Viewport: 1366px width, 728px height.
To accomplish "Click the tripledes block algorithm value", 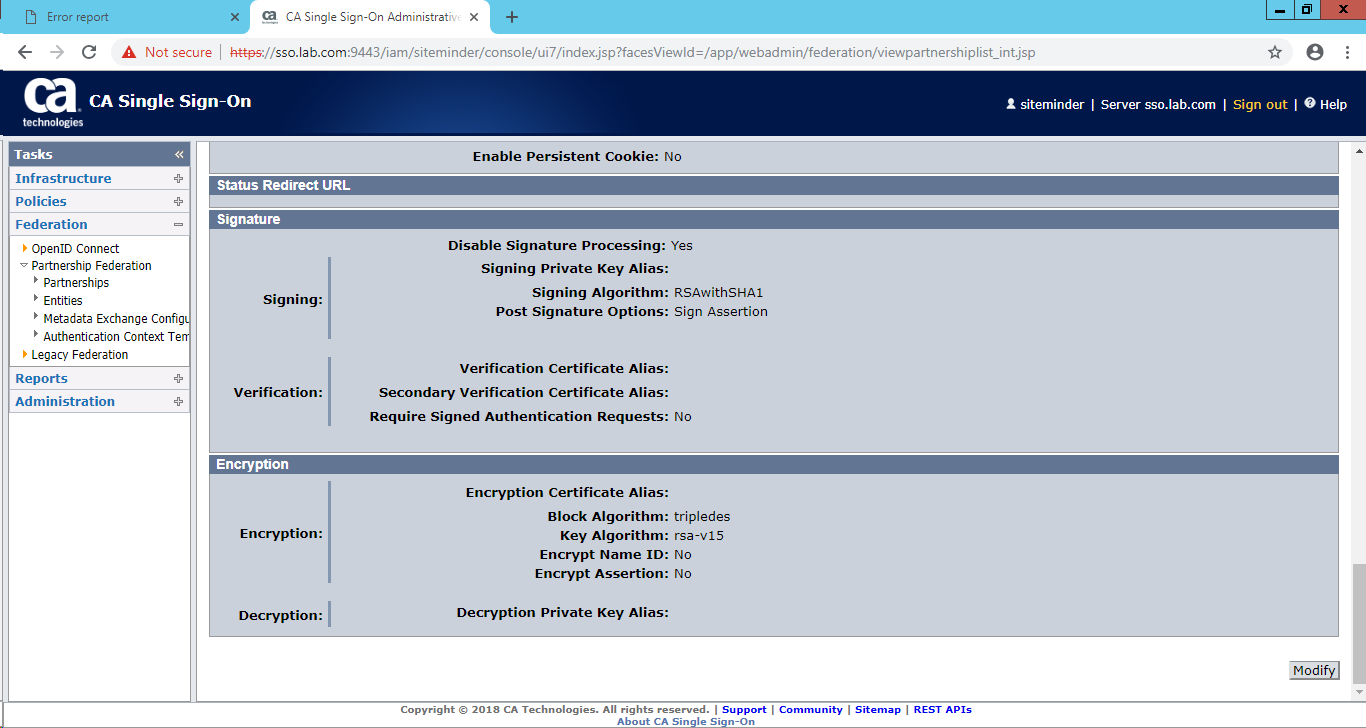I will pos(702,517).
